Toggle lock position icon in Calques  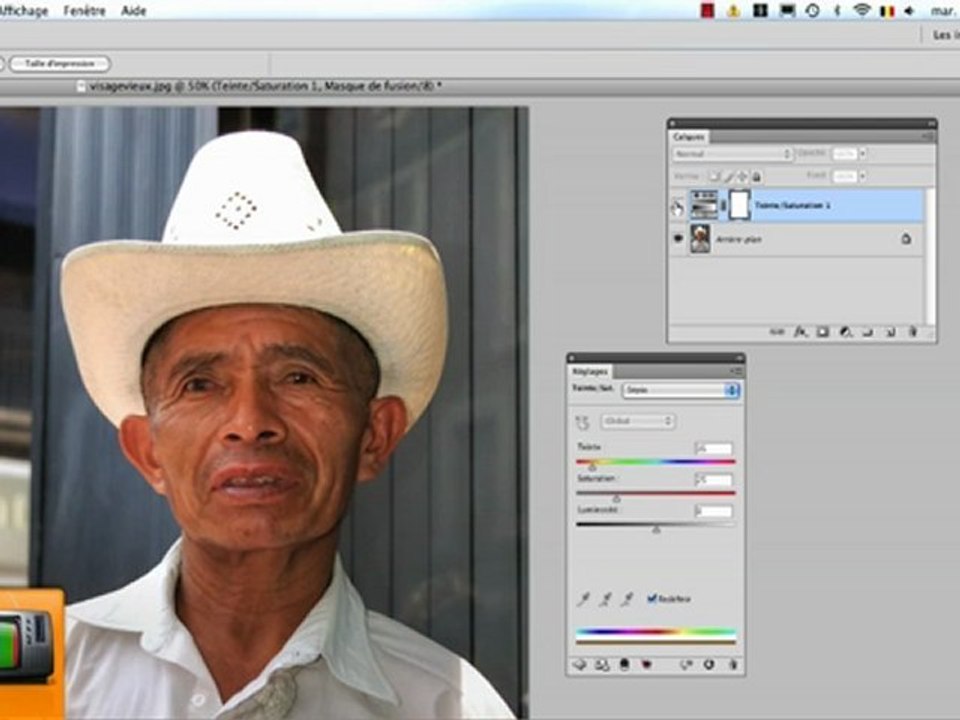742,177
